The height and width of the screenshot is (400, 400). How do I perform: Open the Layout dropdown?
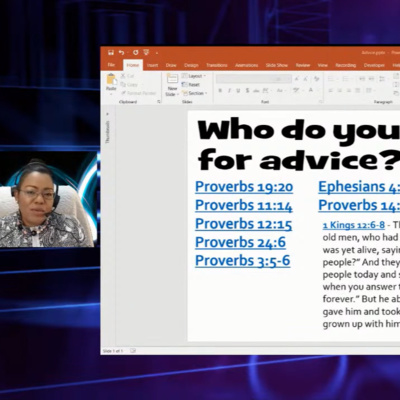pos(194,76)
